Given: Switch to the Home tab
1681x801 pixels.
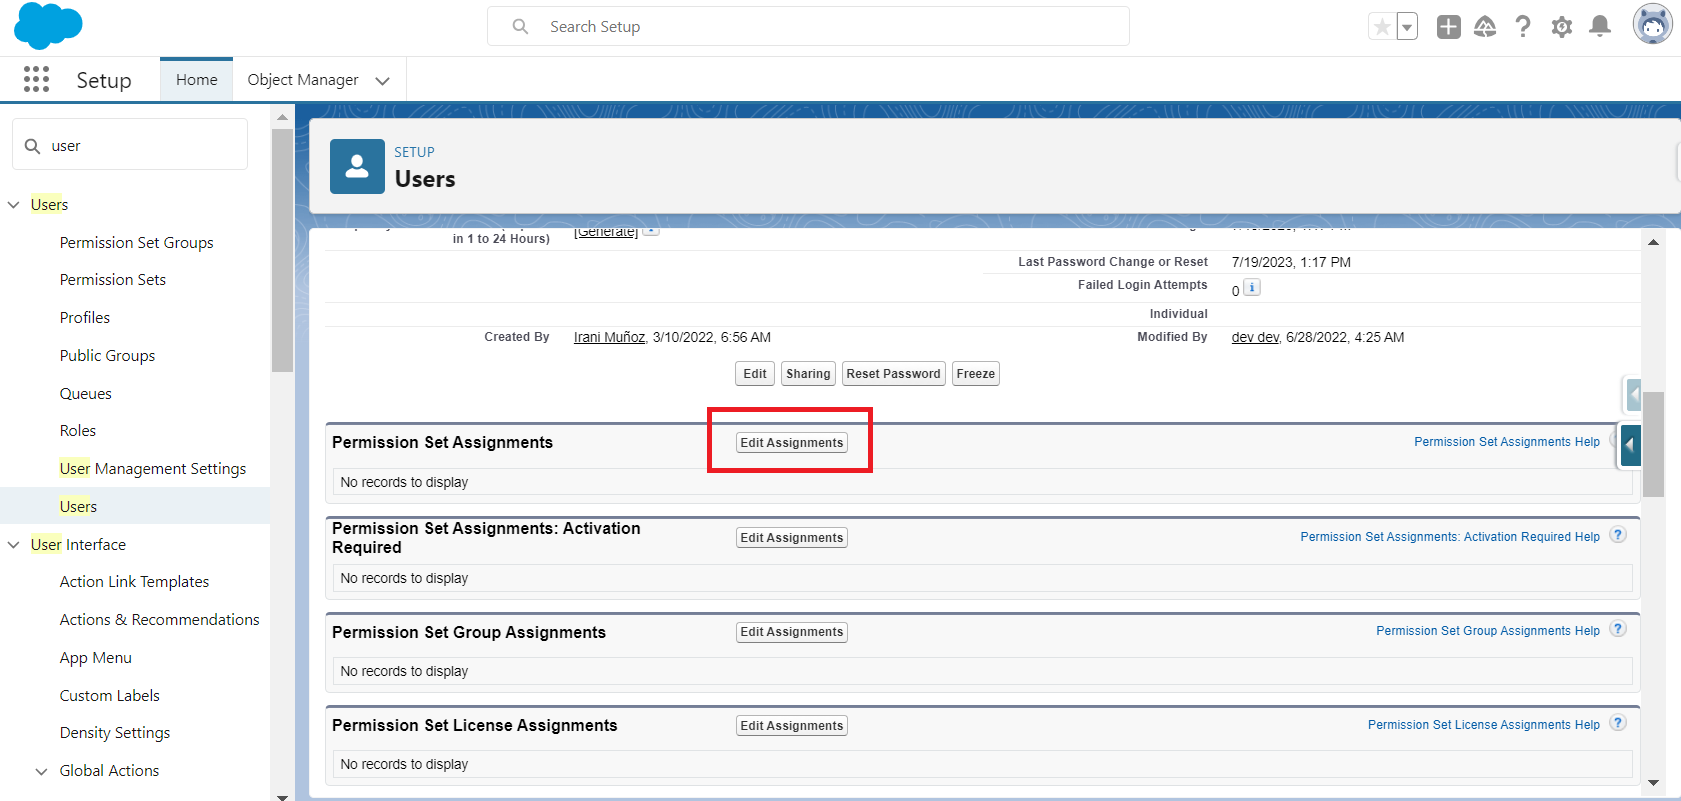Looking at the screenshot, I should (x=196, y=80).
